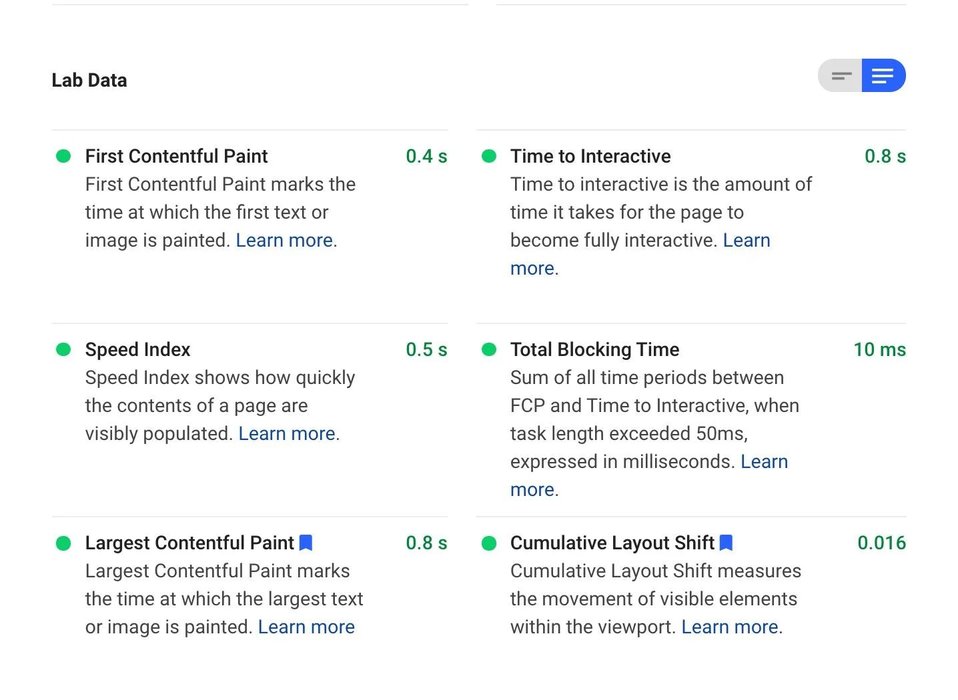
Task: Switch to the compact view toggle
Action: 841,76
